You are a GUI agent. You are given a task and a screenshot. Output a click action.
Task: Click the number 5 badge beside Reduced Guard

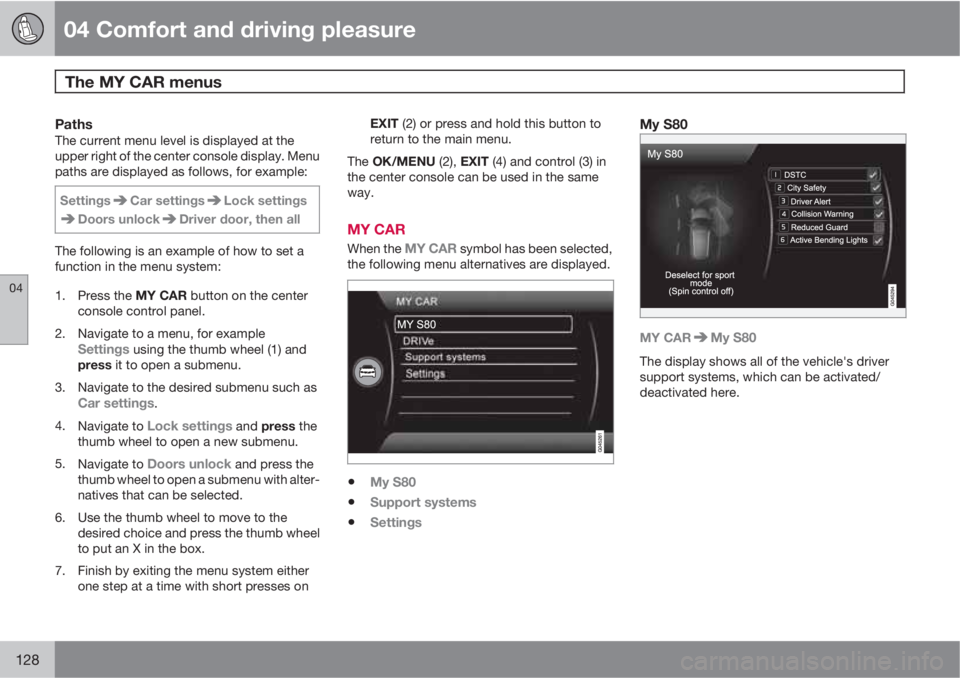(x=783, y=227)
